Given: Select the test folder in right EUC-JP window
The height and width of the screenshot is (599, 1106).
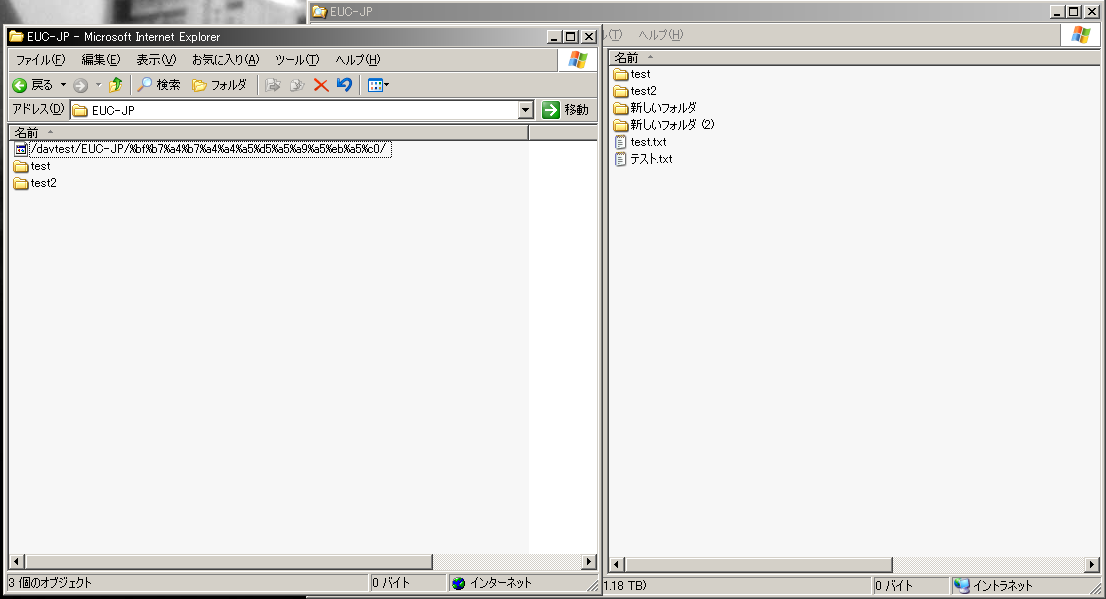Looking at the screenshot, I should (632, 74).
